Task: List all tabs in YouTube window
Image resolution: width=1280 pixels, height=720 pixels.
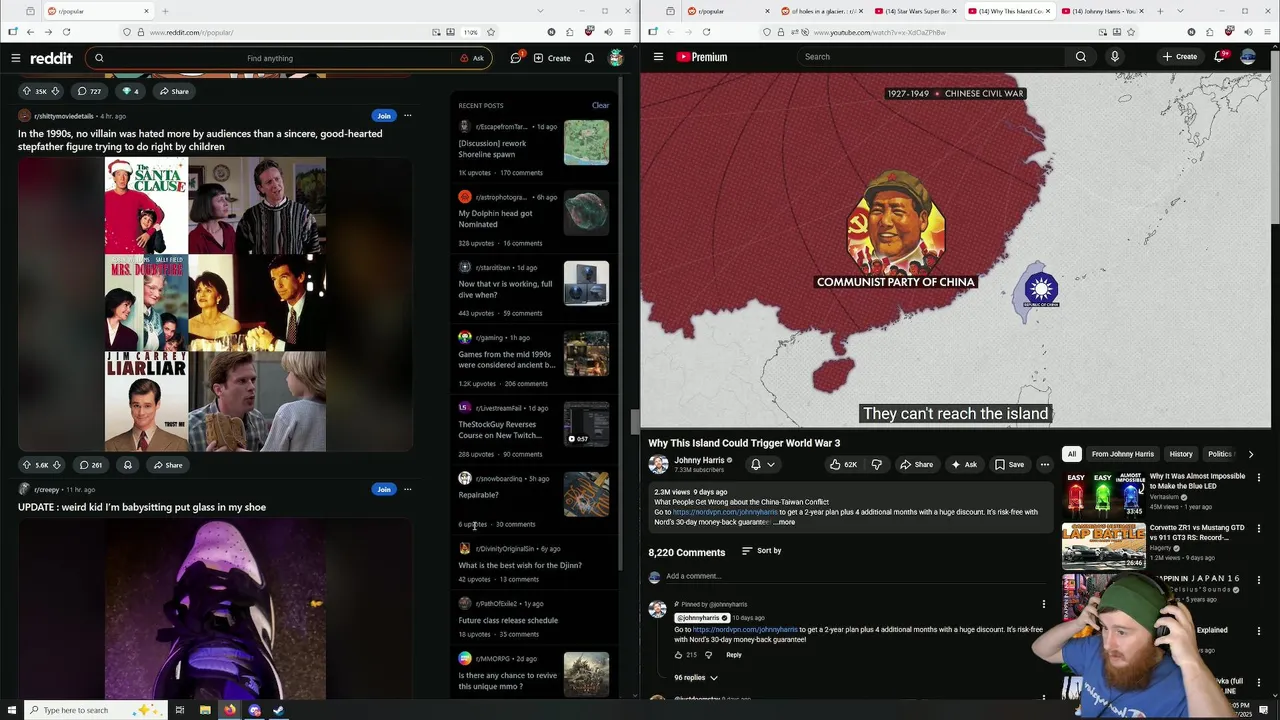Action: click(1179, 11)
